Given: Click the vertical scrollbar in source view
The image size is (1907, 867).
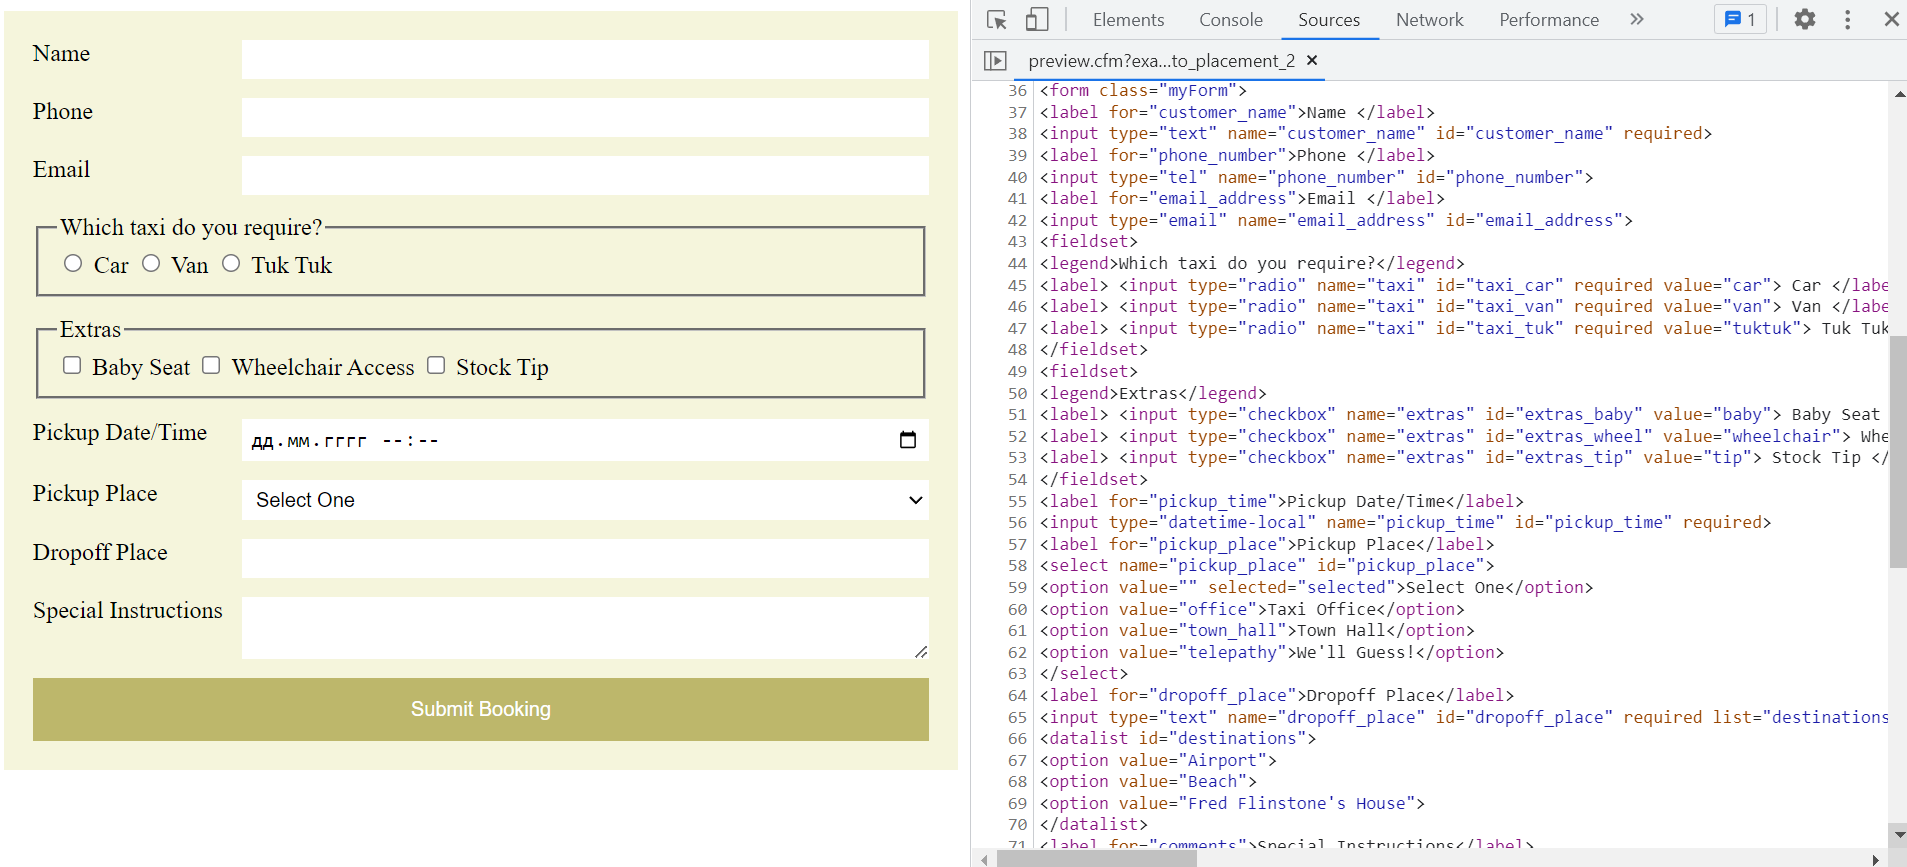Looking at the screenshot, I should coord(1897,452).
